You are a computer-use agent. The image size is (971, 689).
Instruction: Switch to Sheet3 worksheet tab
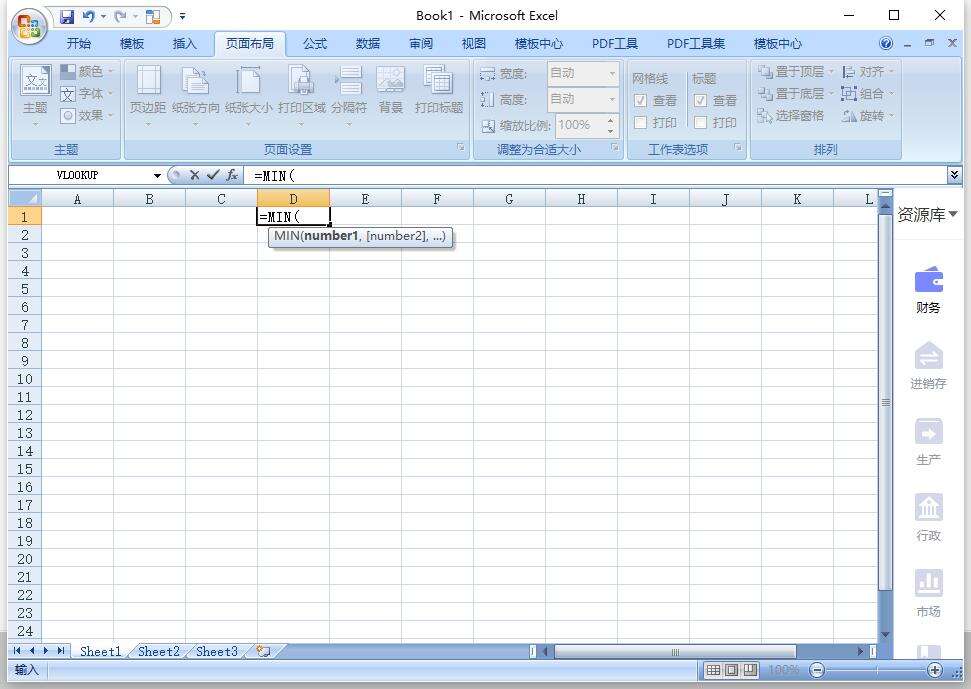click(217, 651)
